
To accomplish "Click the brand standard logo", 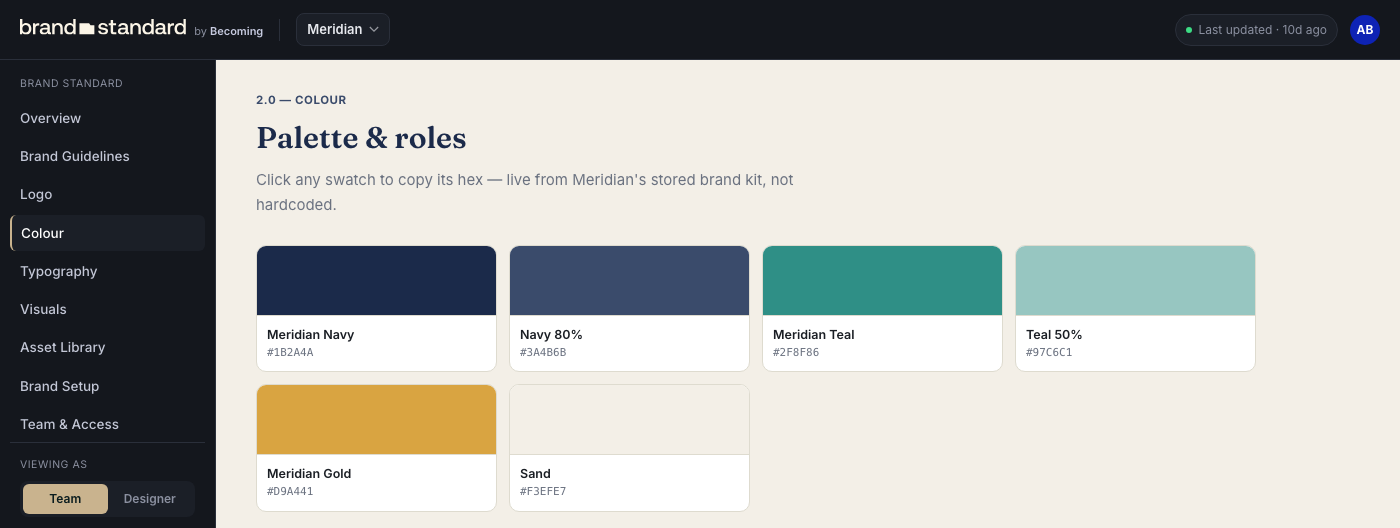I will tap(103, 28).
